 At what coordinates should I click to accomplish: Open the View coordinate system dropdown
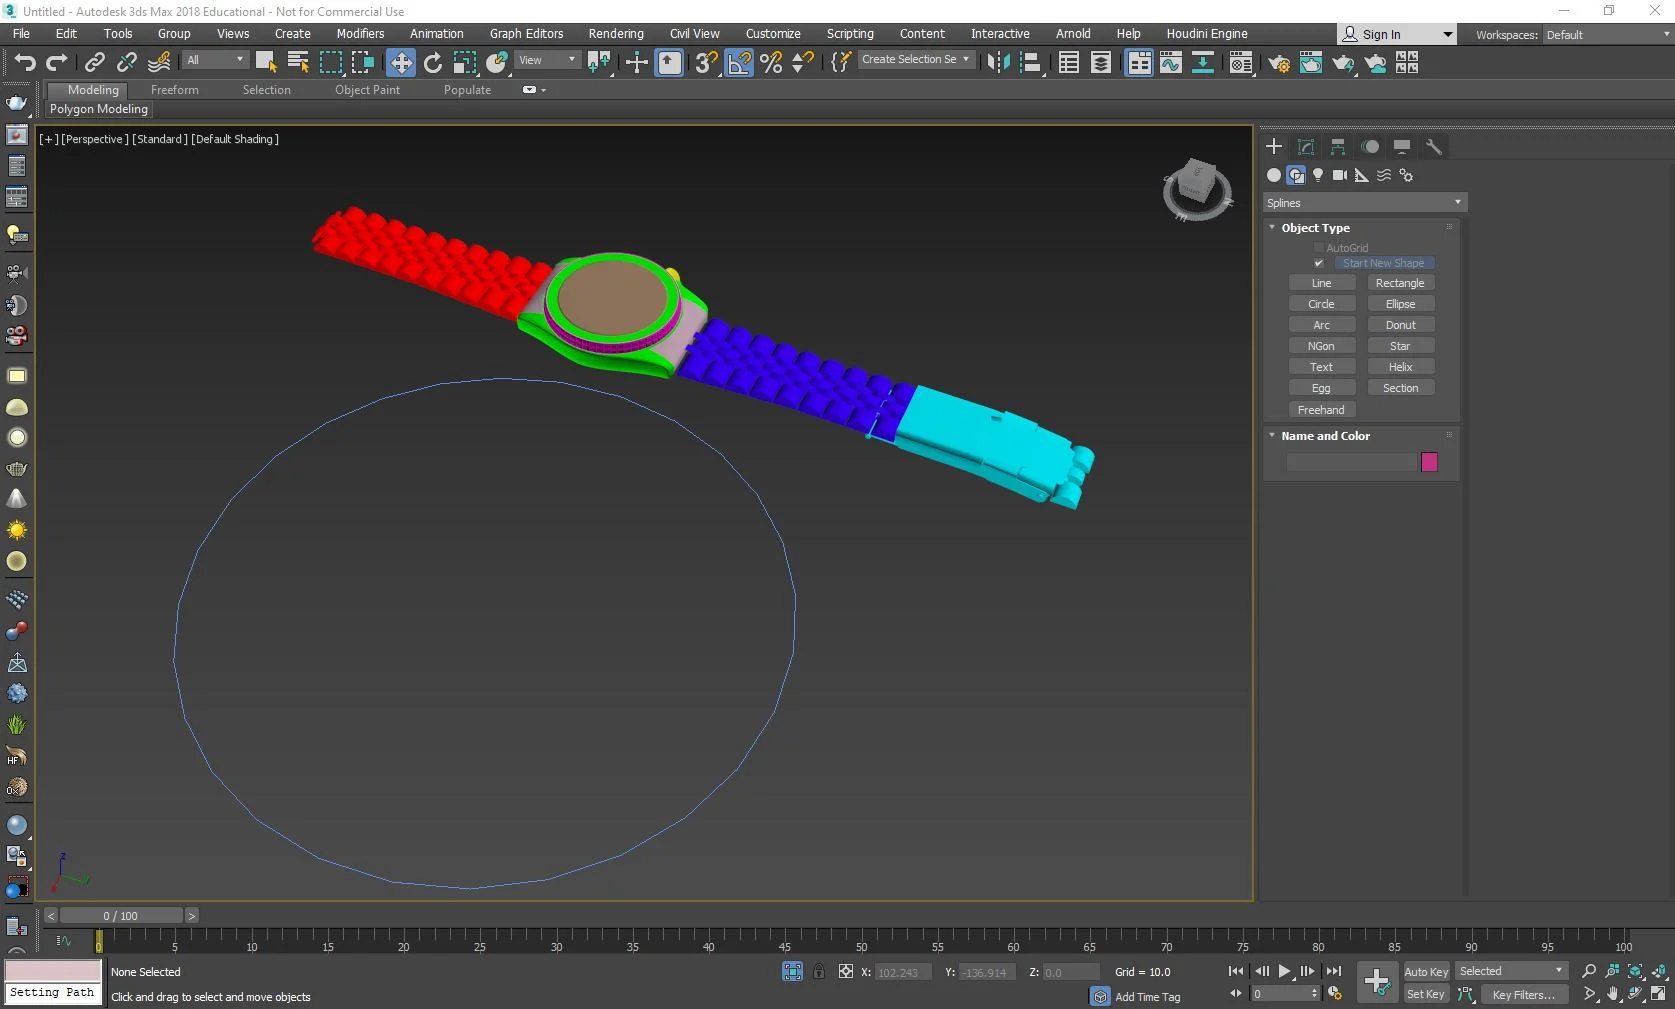pos(547,60)
